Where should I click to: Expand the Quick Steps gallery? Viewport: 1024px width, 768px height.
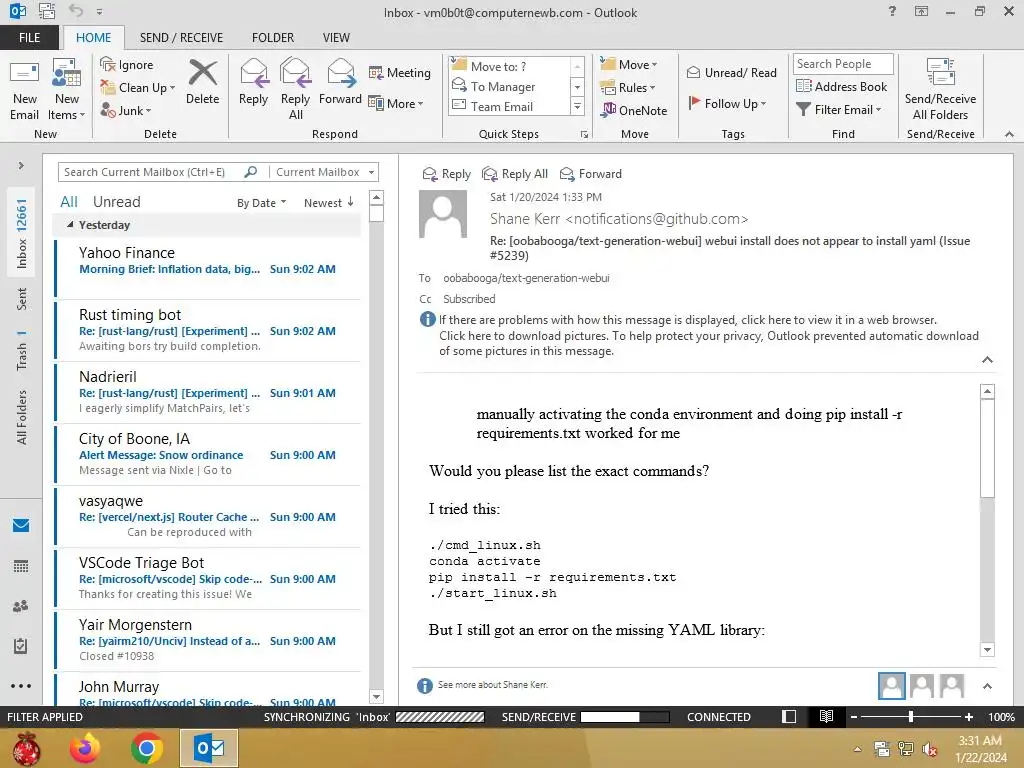[577, 106]
